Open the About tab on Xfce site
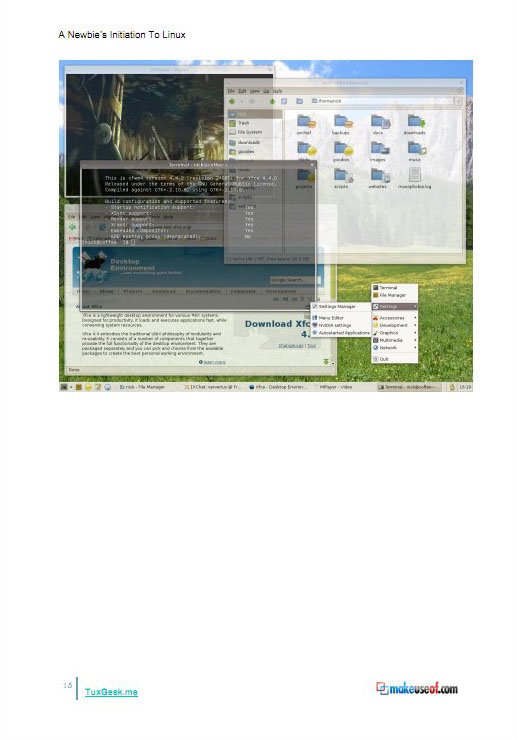Image resolution: width=518 pixels, height=740 pixels. (106, 292)
